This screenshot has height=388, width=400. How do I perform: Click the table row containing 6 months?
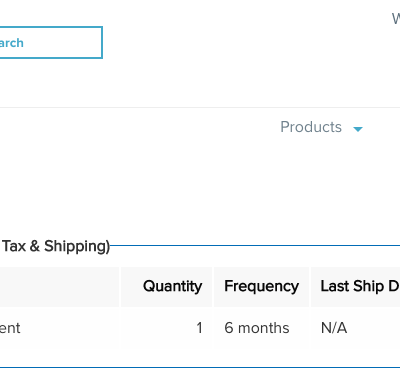pyautogui.click(x=200, y=328)
